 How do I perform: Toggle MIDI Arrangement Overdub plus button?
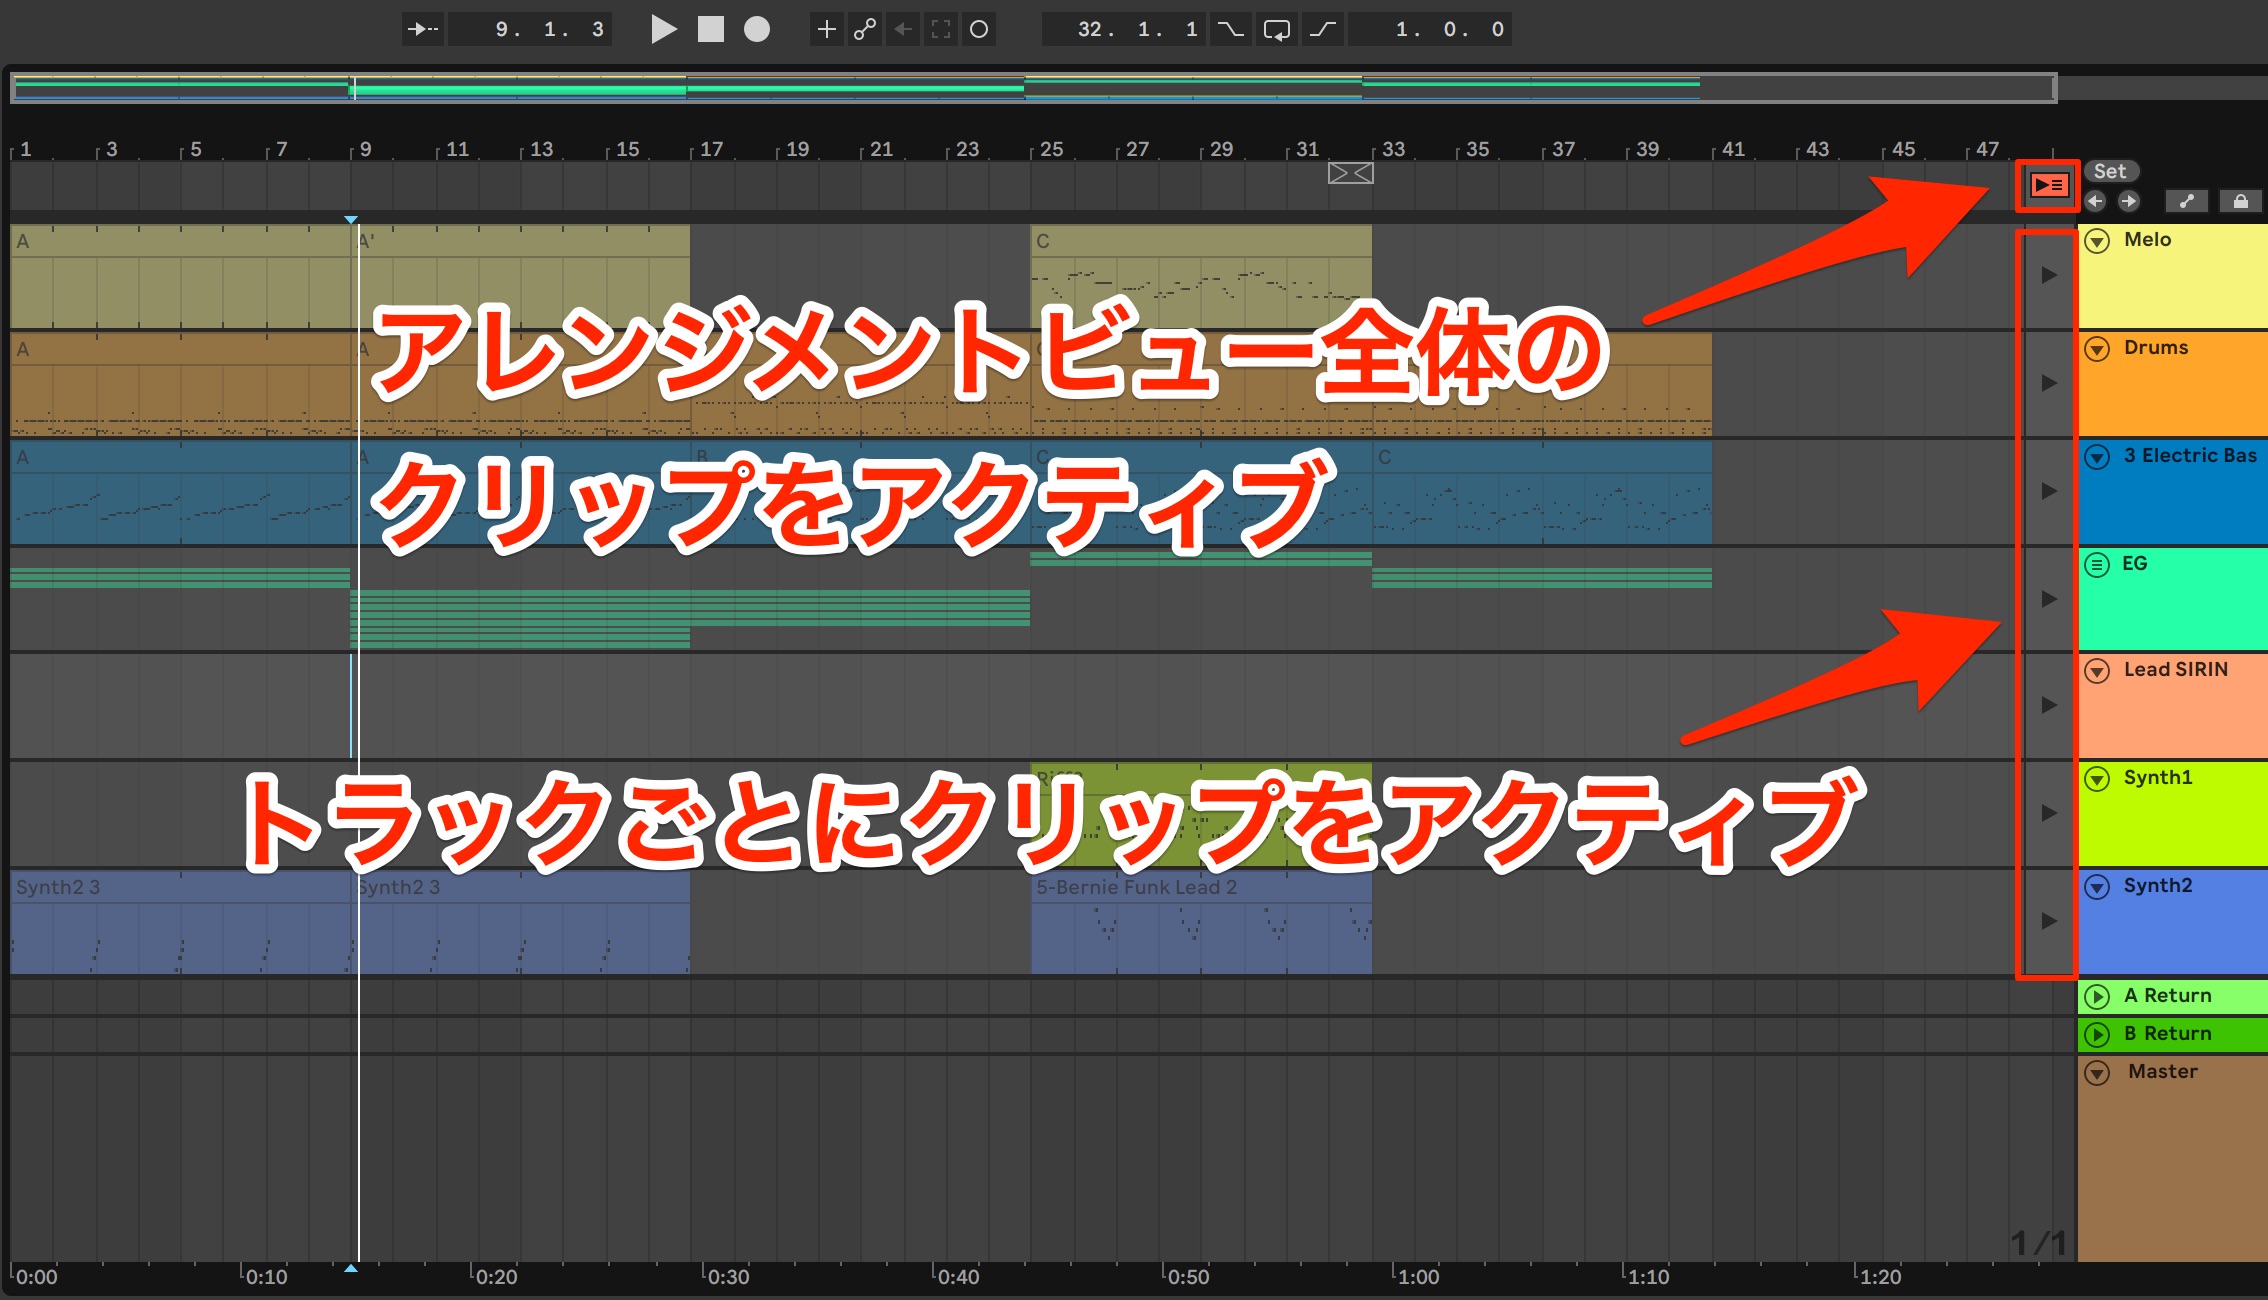click(826, 29)
